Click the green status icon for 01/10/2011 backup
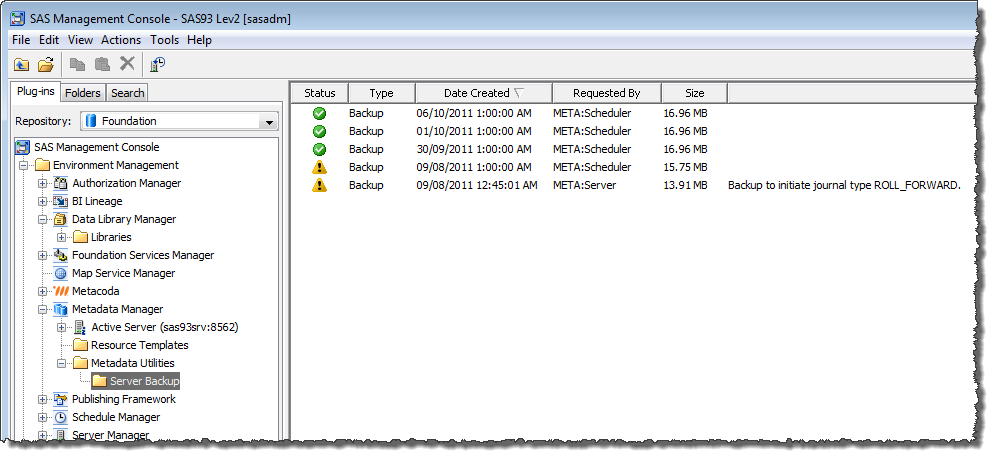 point(320,132)
